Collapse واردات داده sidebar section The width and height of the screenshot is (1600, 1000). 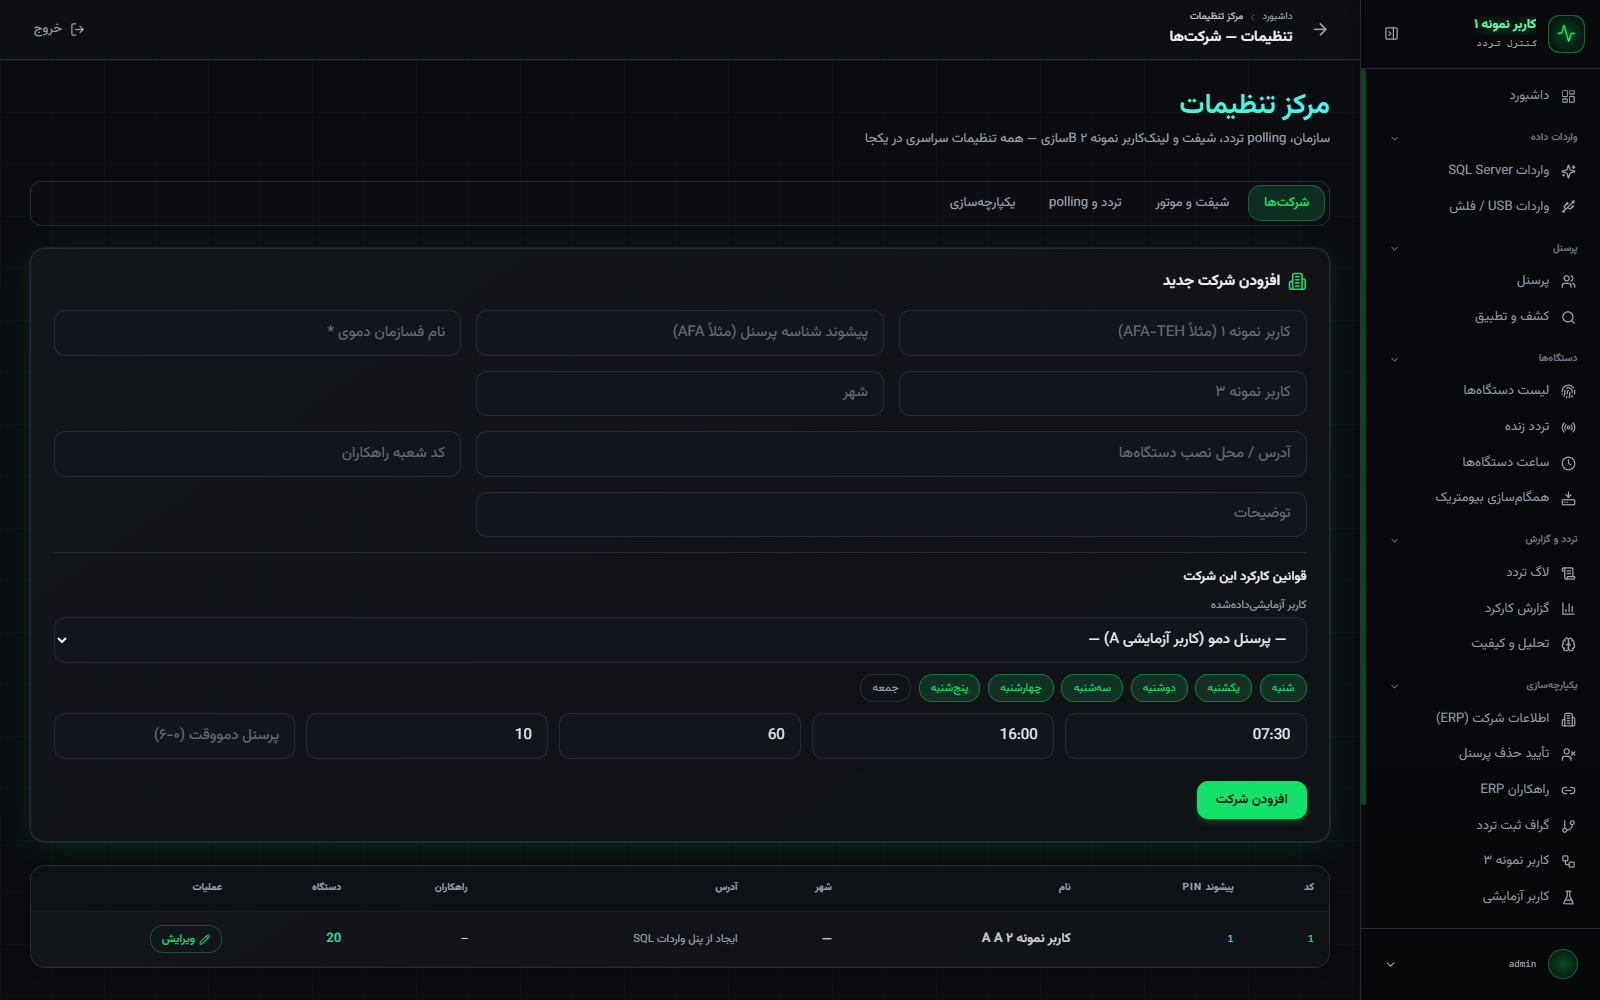(1394, 138)
